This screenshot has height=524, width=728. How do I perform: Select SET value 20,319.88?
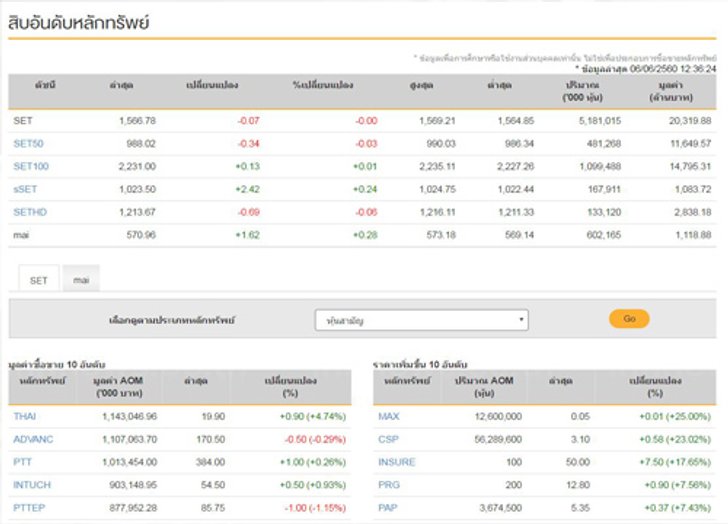tap(690, 121)
